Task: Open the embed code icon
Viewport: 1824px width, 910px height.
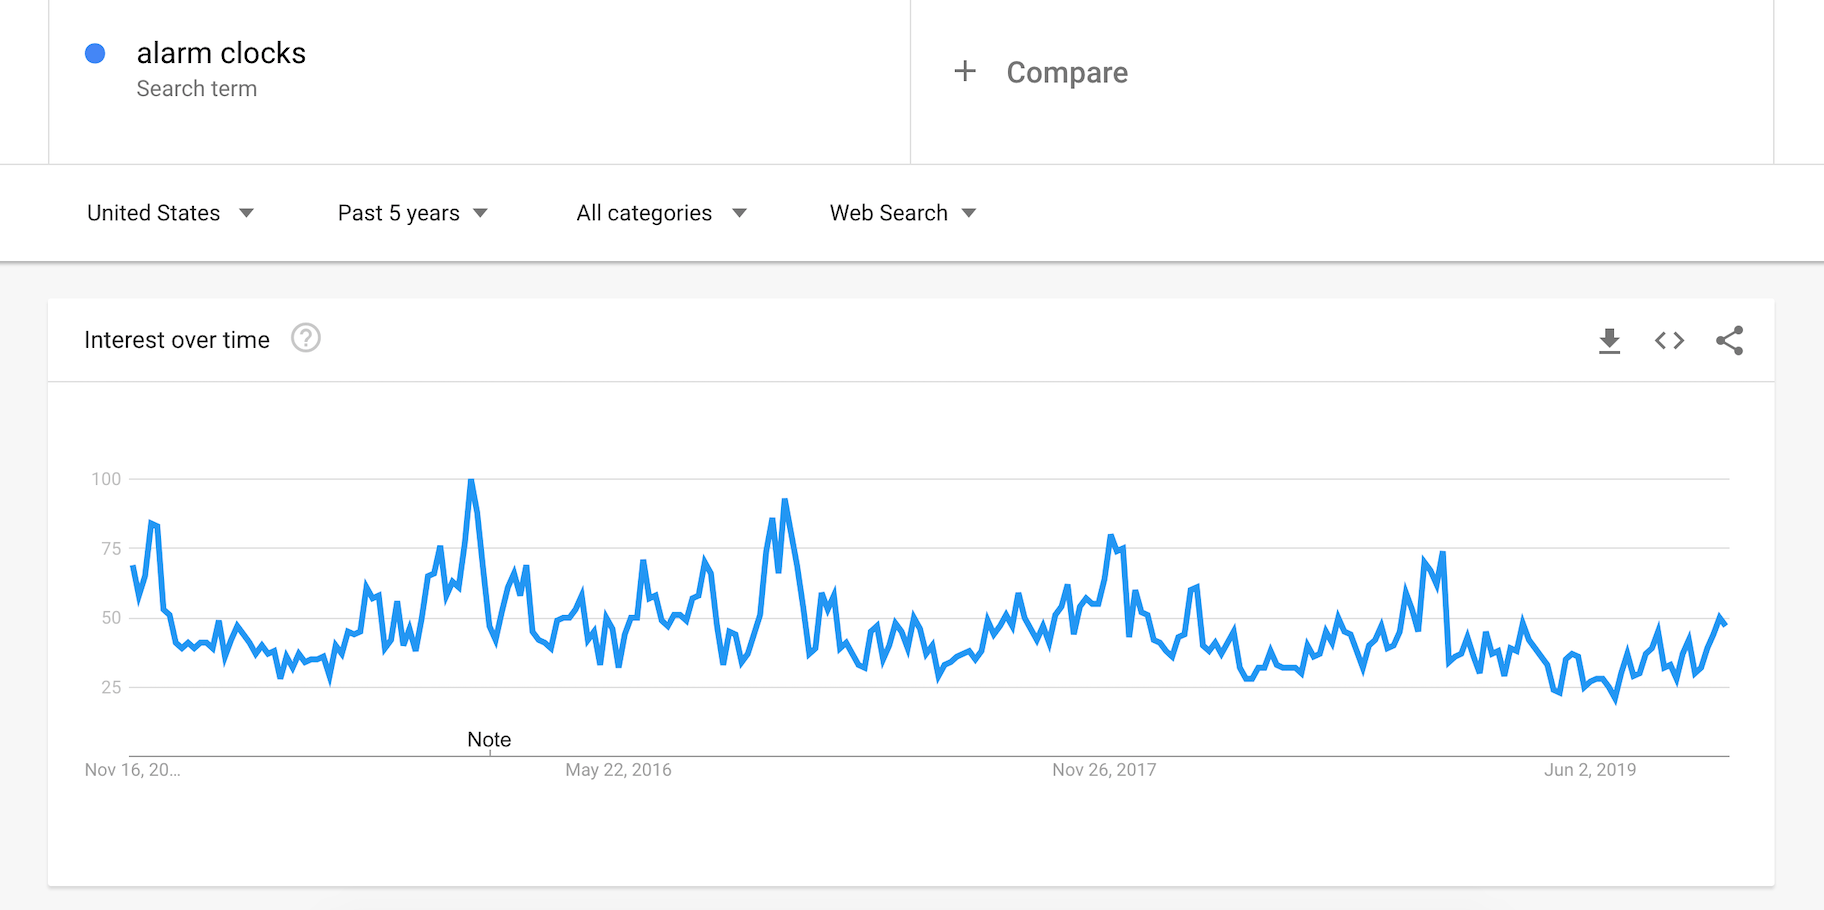Action: click(x=1669, y=341)
